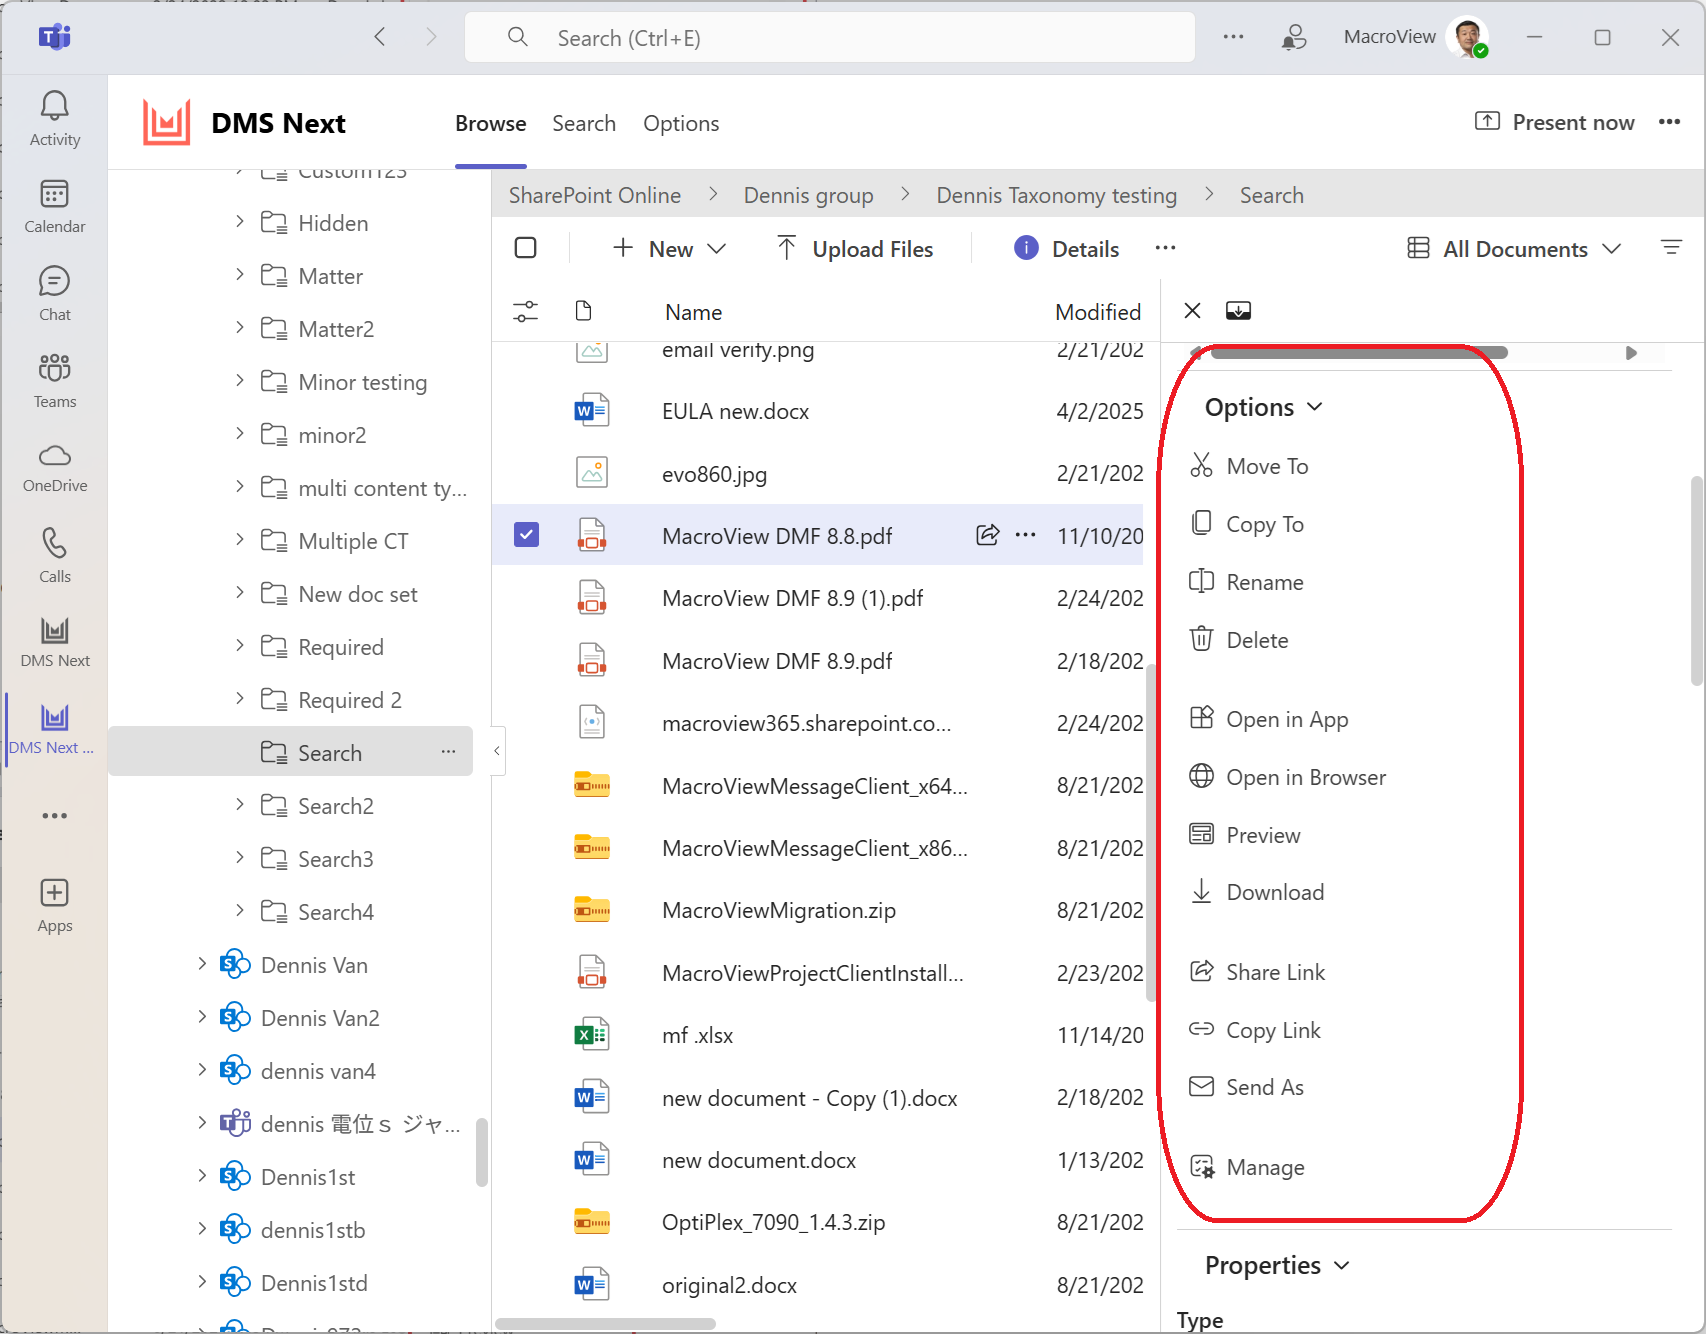
Task: Click the Share Link icon
Action: pos(1201,971)
